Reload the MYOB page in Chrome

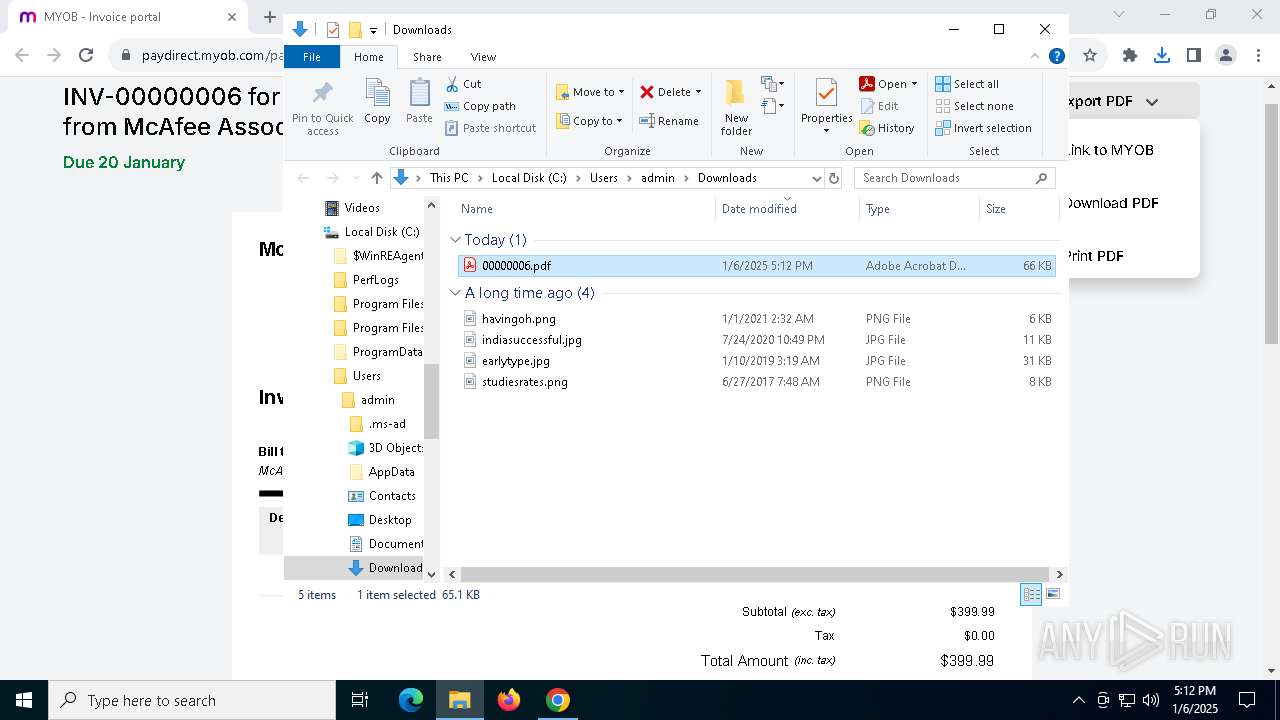pyautogui.click(x=86, y=56)
